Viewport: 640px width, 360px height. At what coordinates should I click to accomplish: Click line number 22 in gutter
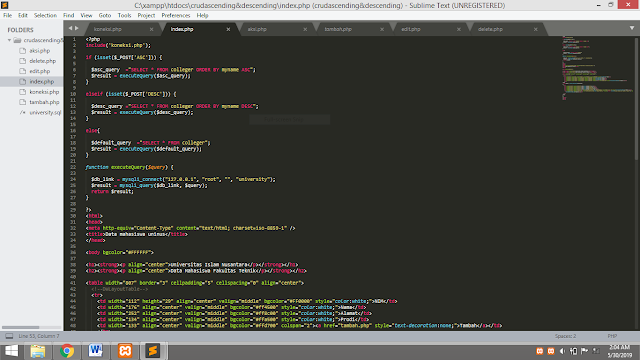pyautogui.click(x=73, y=167)
